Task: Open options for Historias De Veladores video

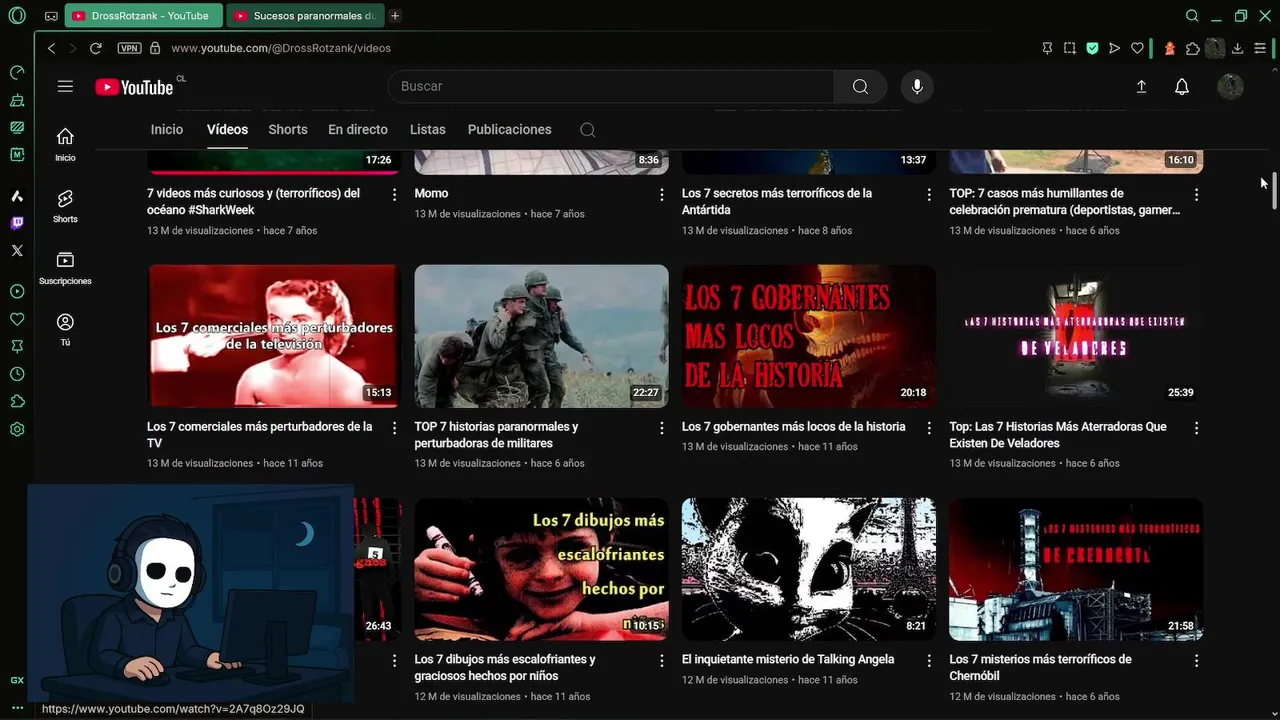Action: tap(1197, 428)
